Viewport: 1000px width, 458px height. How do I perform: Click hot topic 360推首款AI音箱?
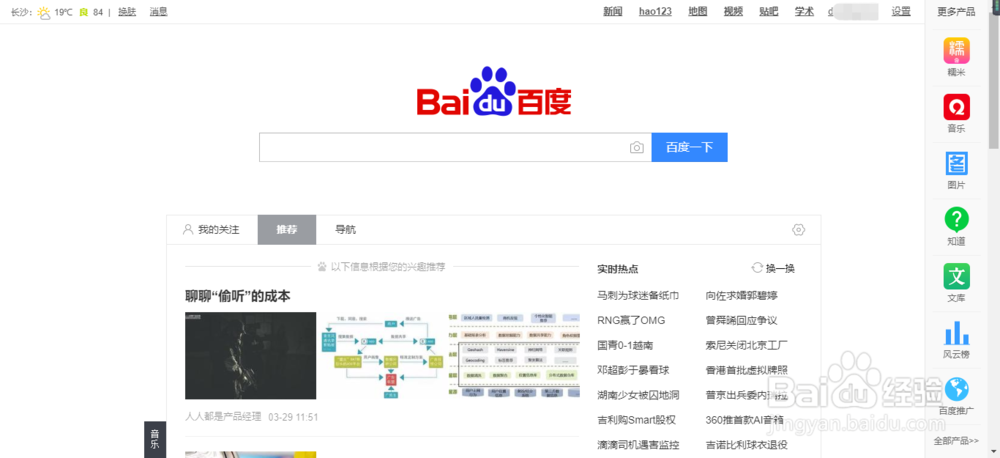coord(744,420)
